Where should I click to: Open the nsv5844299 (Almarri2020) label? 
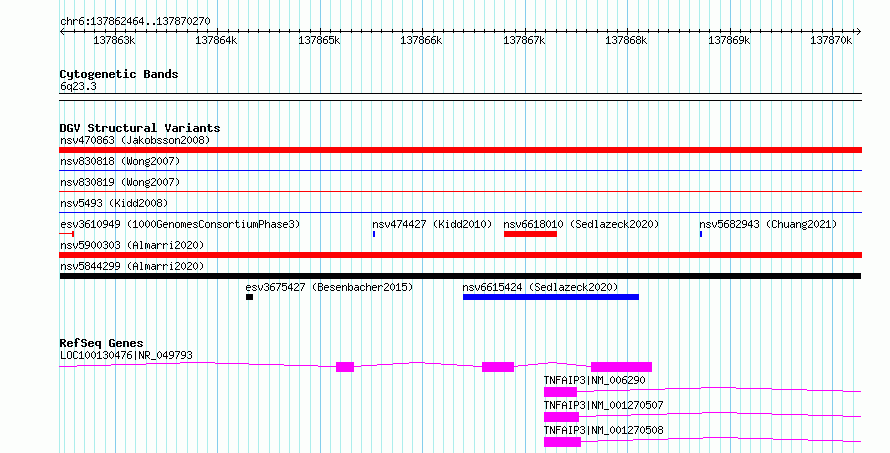(x=132, y=266)
